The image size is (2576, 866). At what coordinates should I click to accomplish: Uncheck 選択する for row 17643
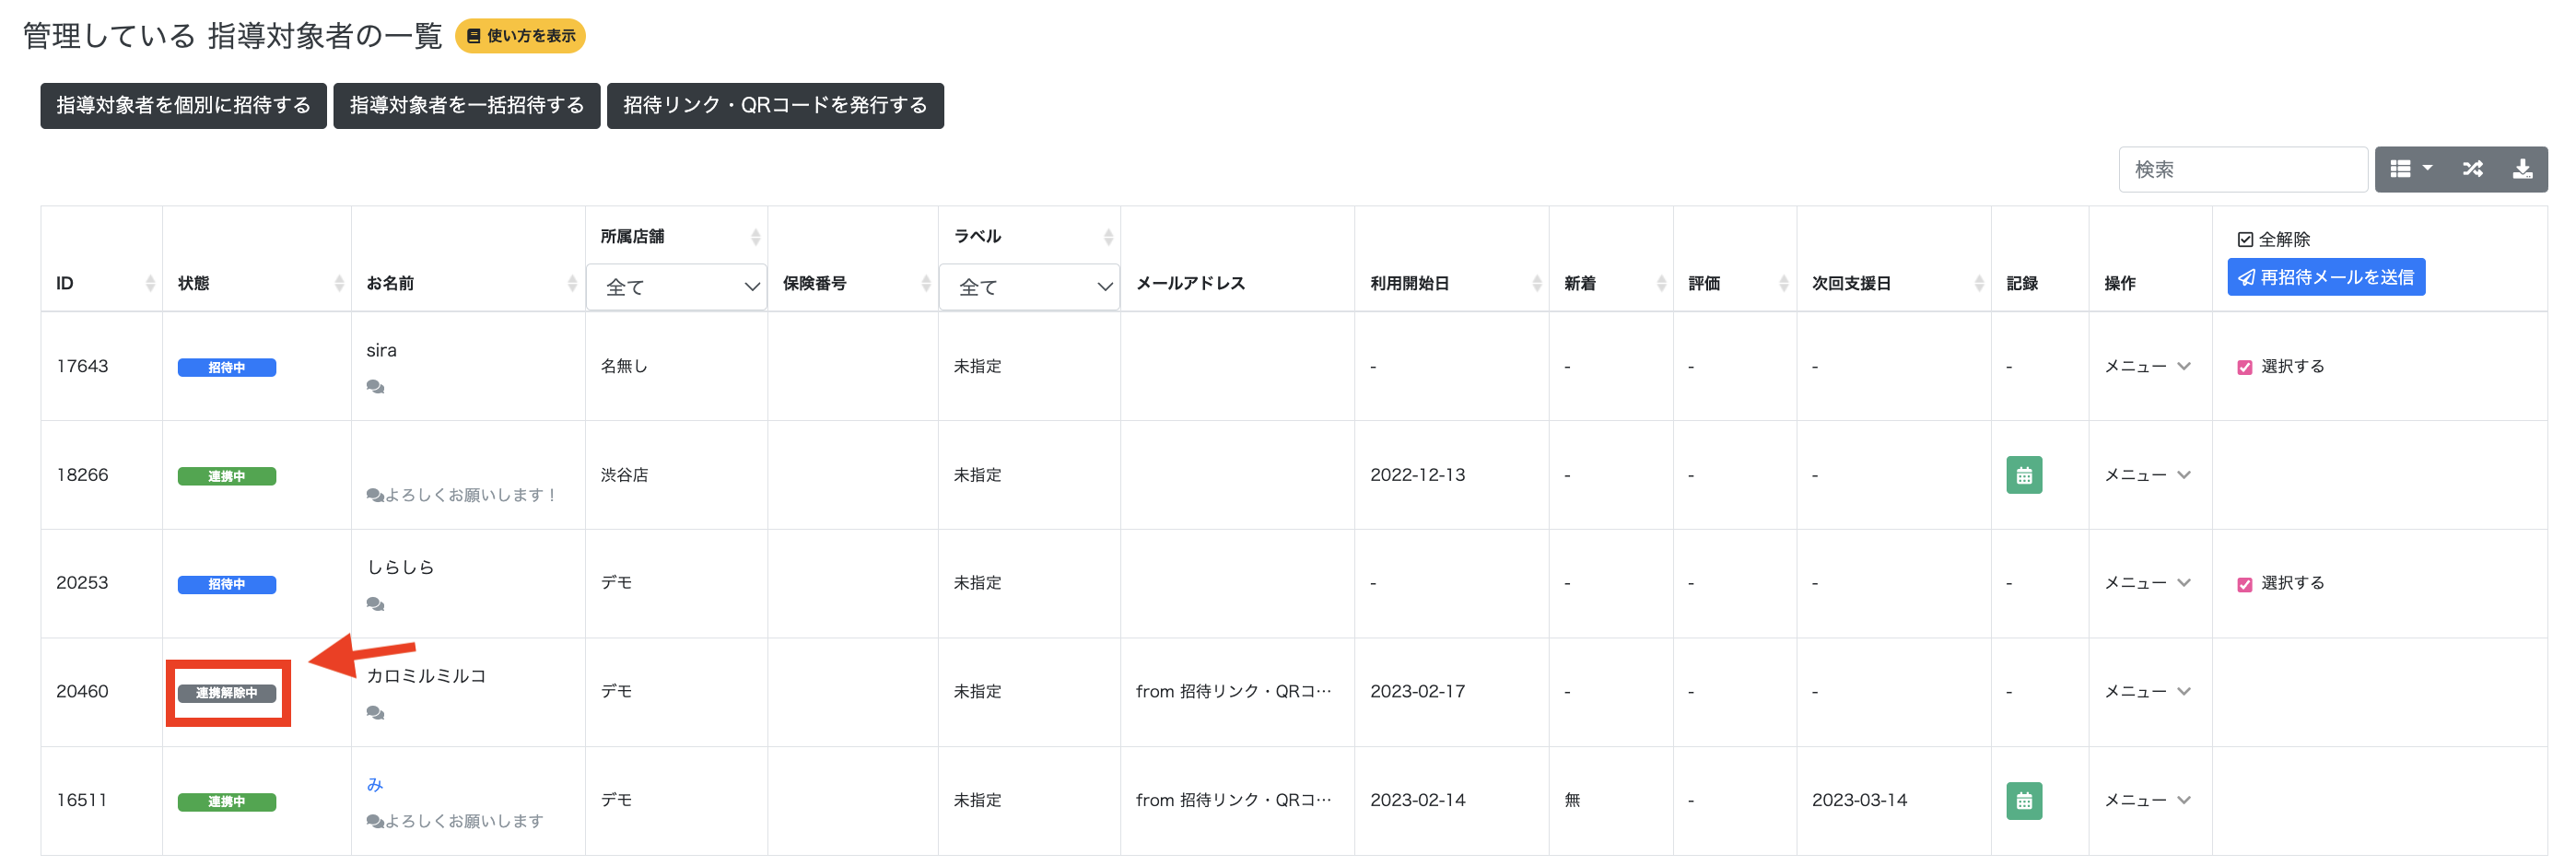[2244, 367]
